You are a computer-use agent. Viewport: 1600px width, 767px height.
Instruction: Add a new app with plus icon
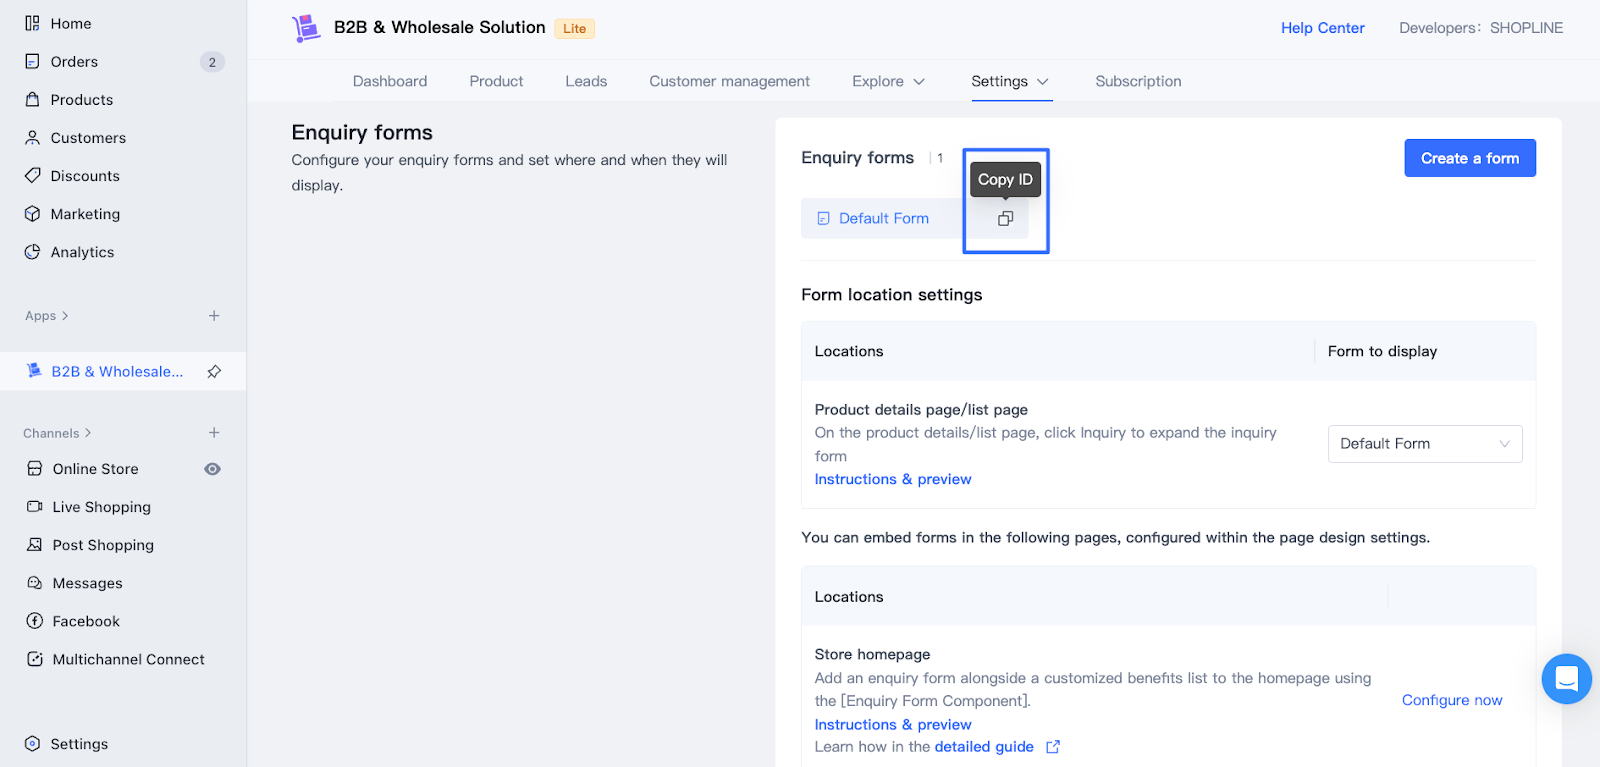(214, 316)
